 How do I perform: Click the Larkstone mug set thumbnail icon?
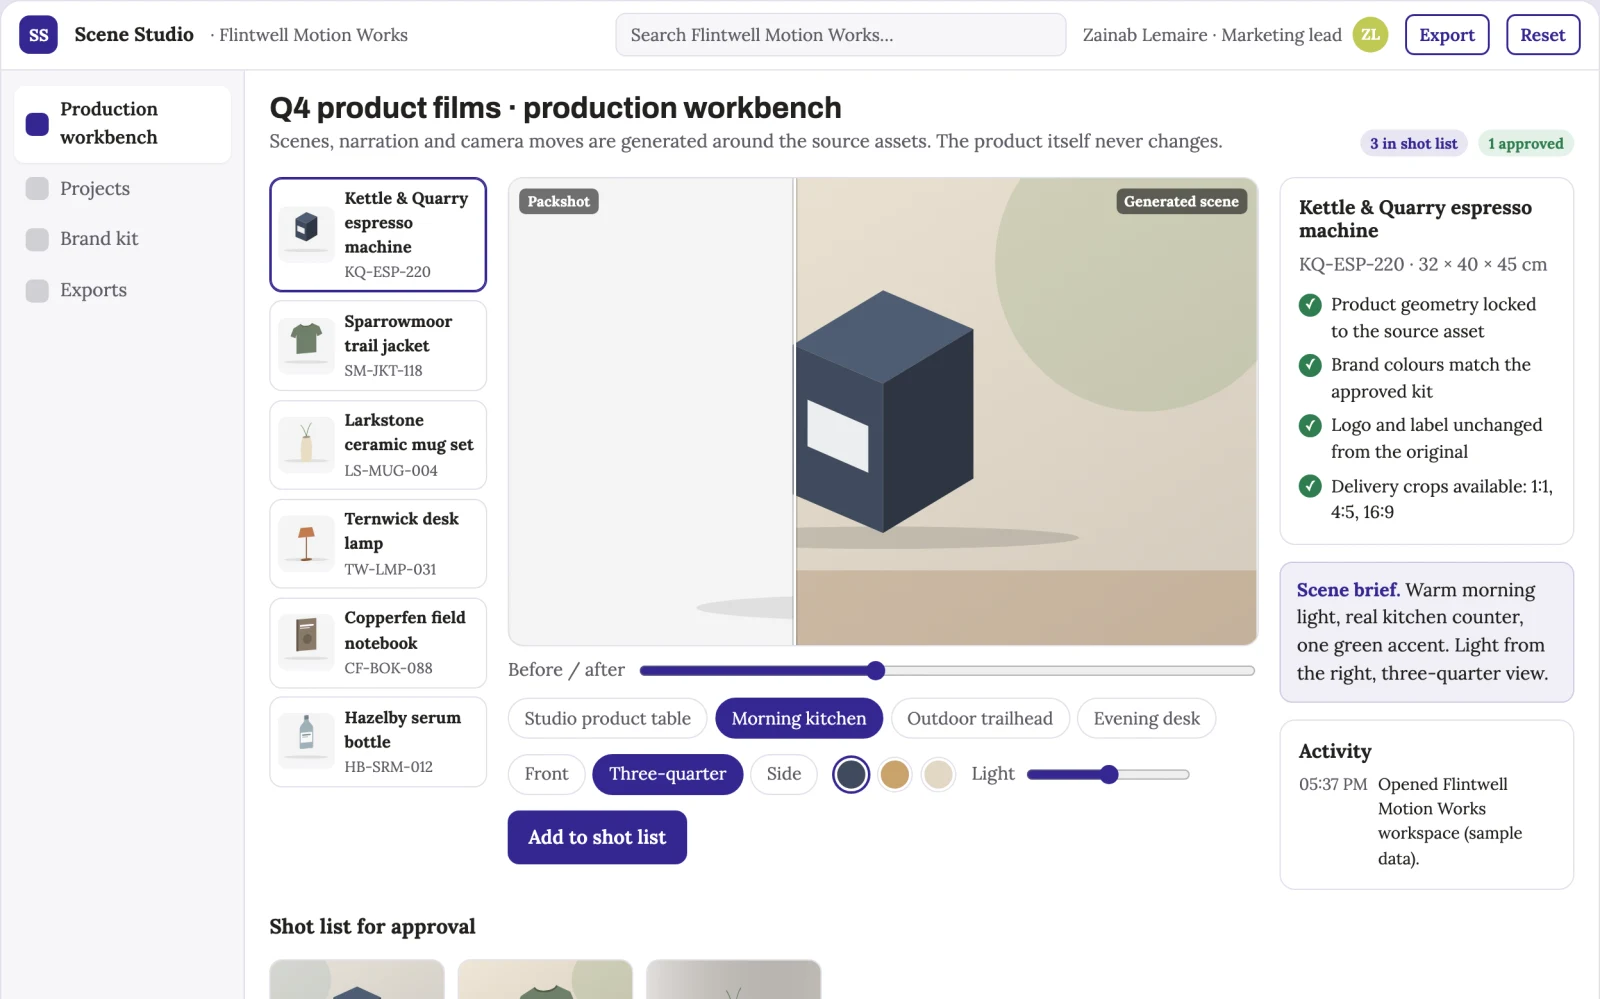pyautogui.click(x=306, y=445)
